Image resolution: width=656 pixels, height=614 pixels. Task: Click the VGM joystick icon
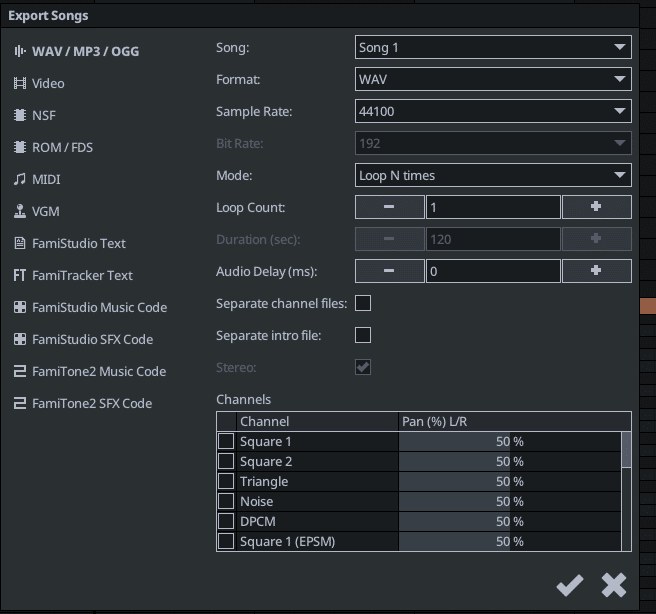tap(20, 211)
